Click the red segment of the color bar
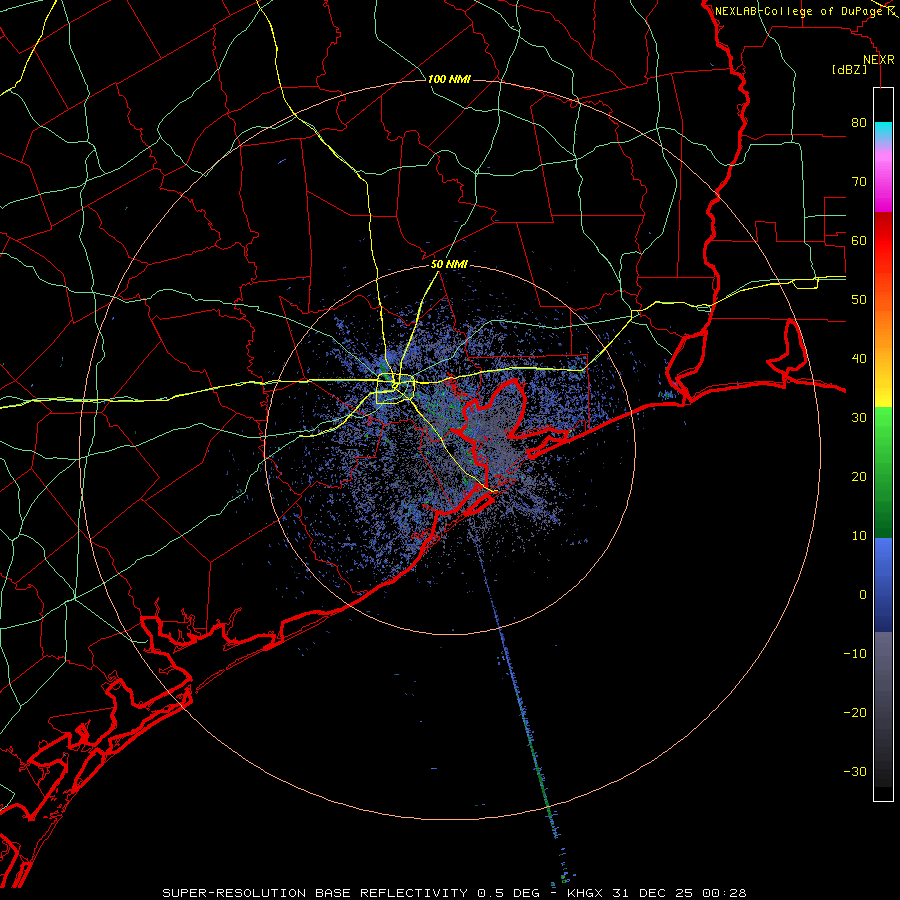Screen dimensions: 900x900 point(883,241)
